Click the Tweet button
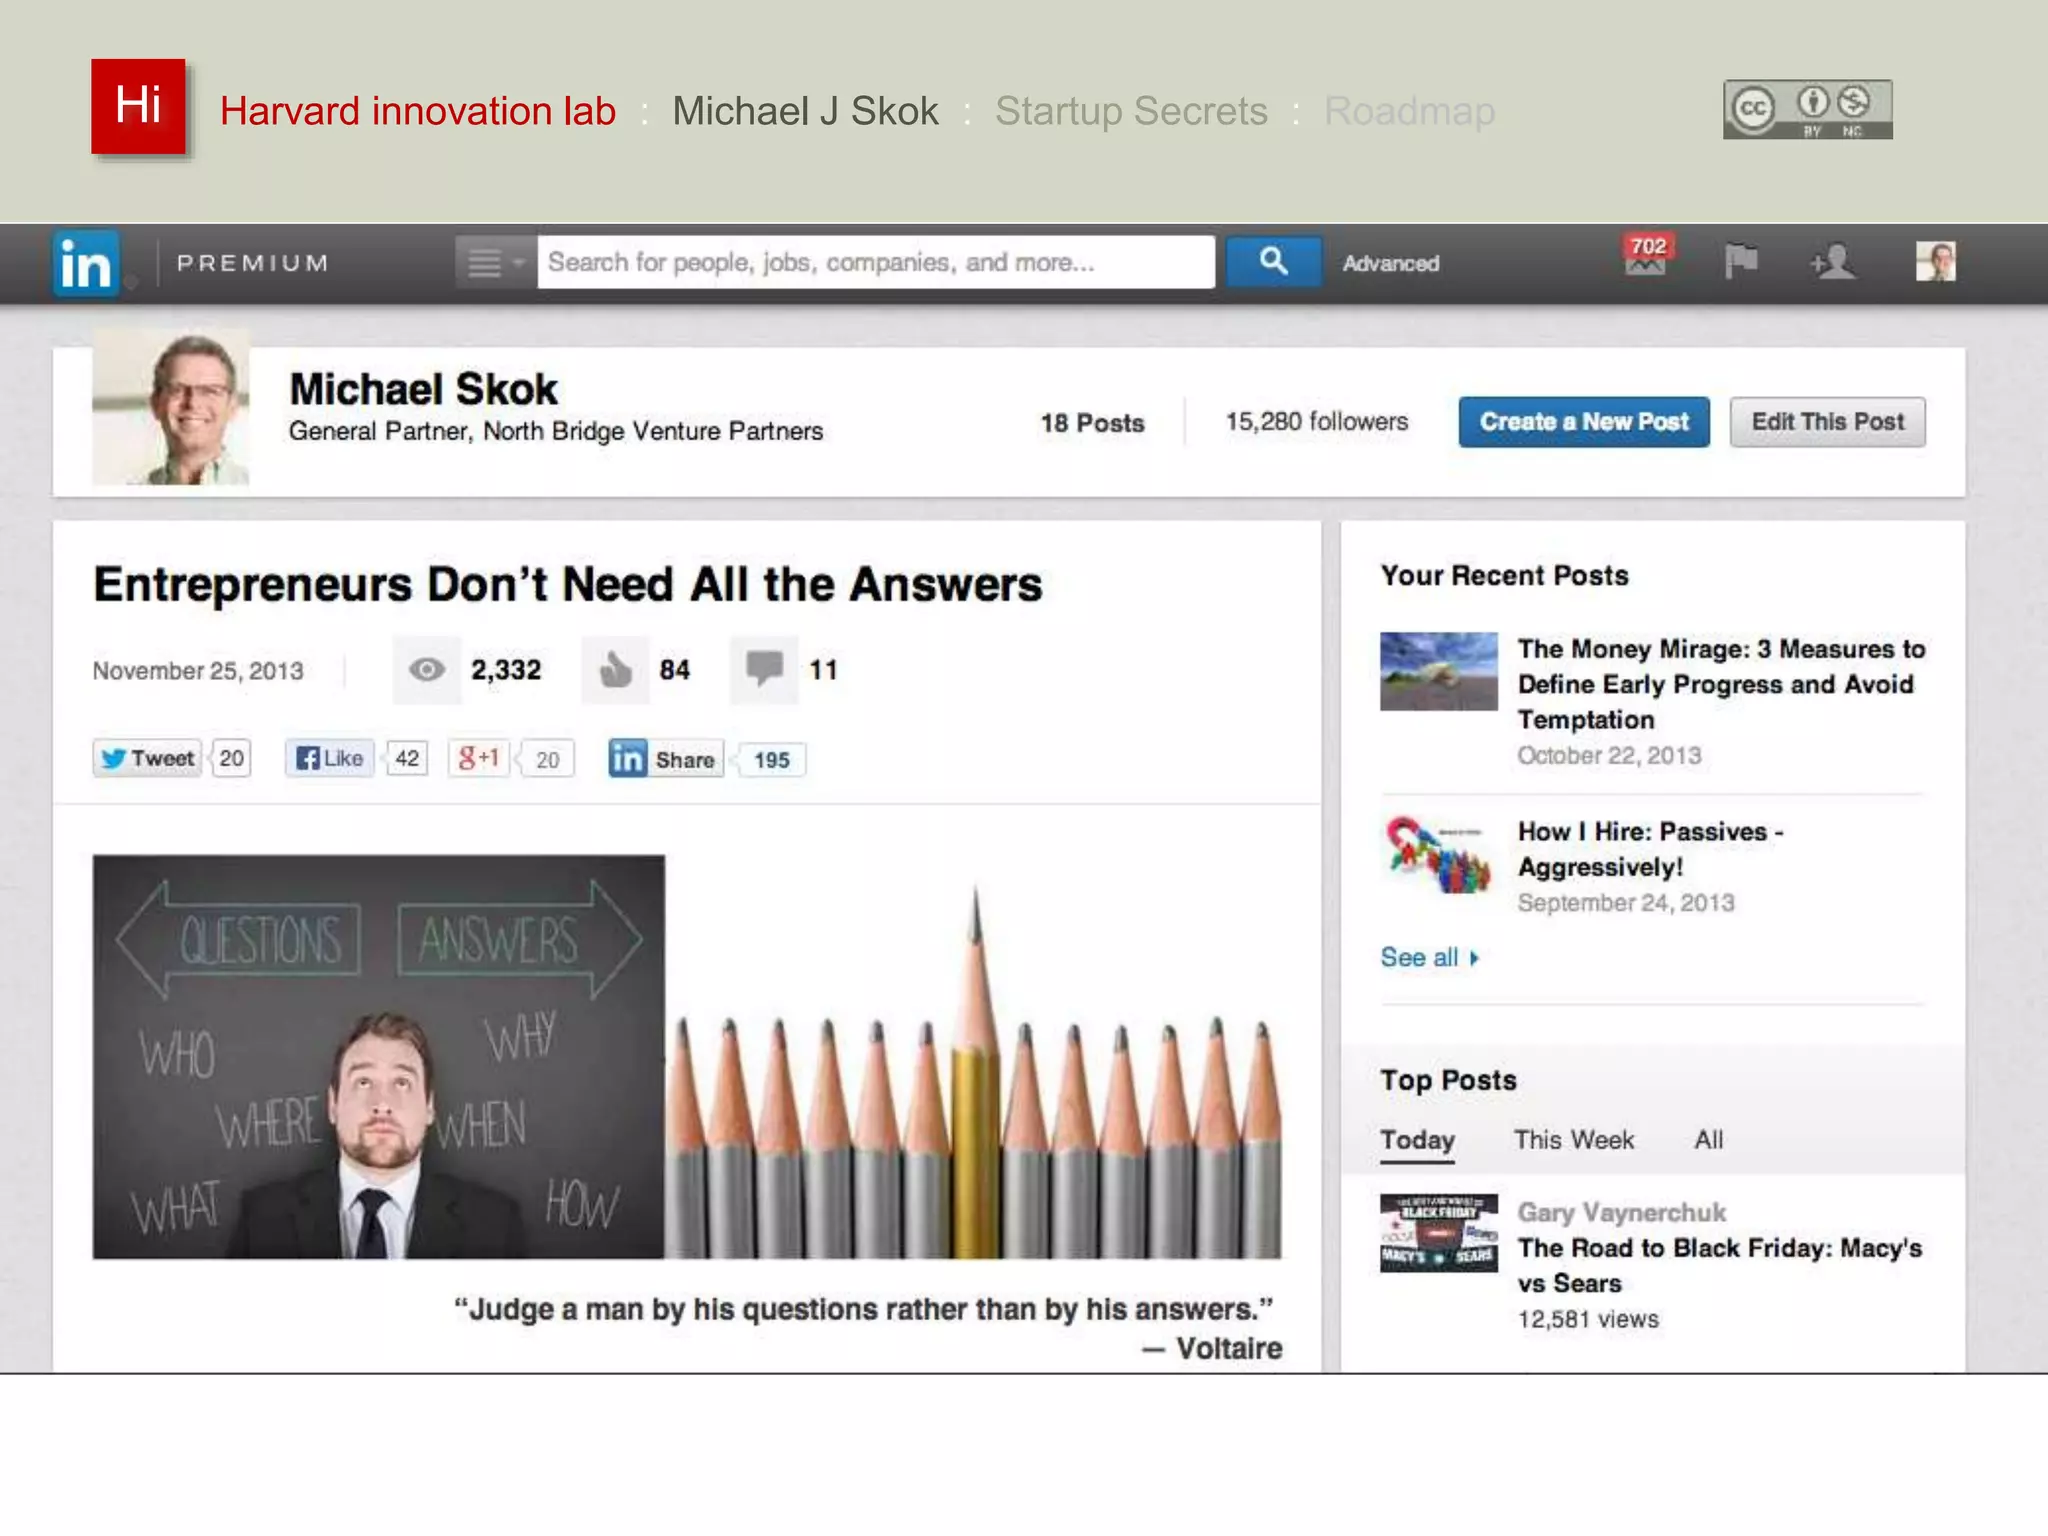The width and height of the screenshot is (2048, 1536). tap(147, 759)
